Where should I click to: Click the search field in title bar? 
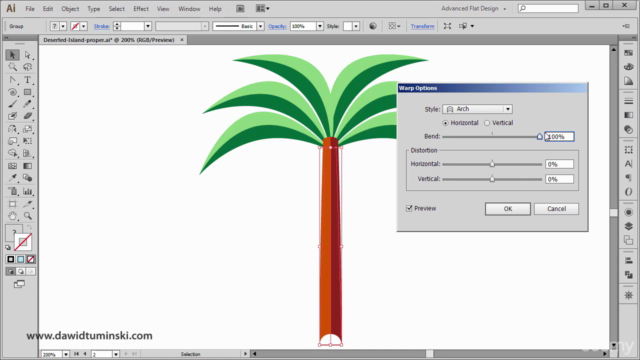[548, 8]
